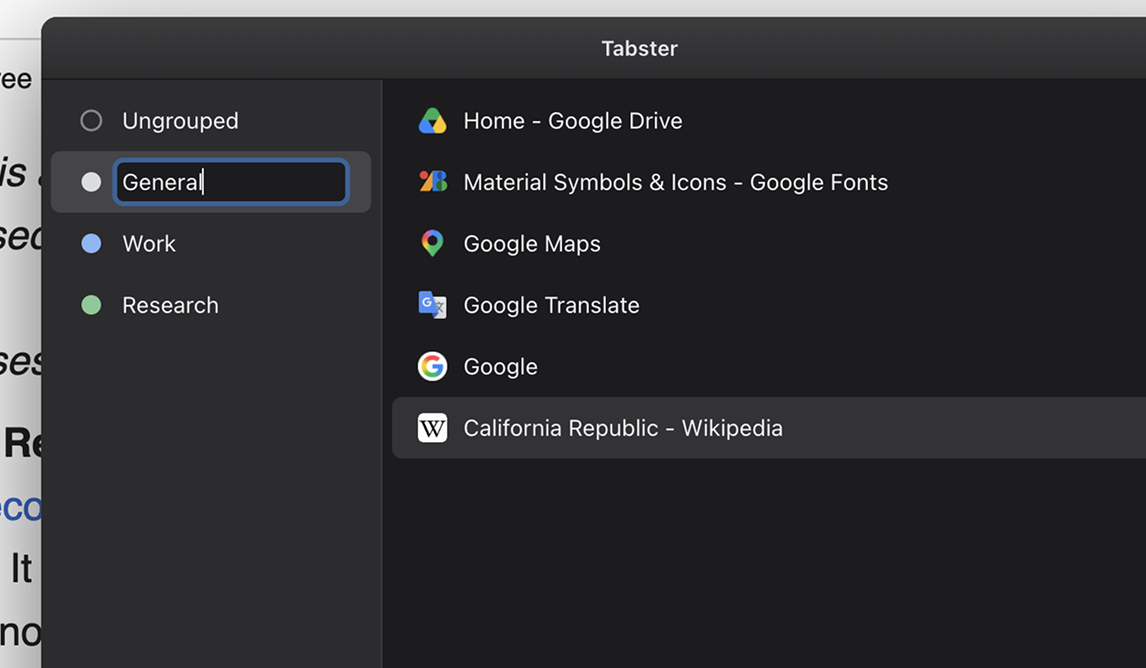
Task: Click the Google Drive favicon
Action: coord(432,121)
